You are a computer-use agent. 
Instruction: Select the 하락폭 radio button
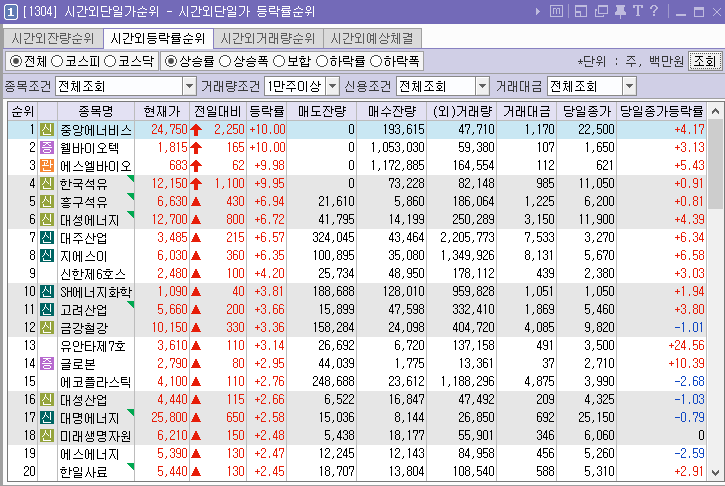pos(376,61)
